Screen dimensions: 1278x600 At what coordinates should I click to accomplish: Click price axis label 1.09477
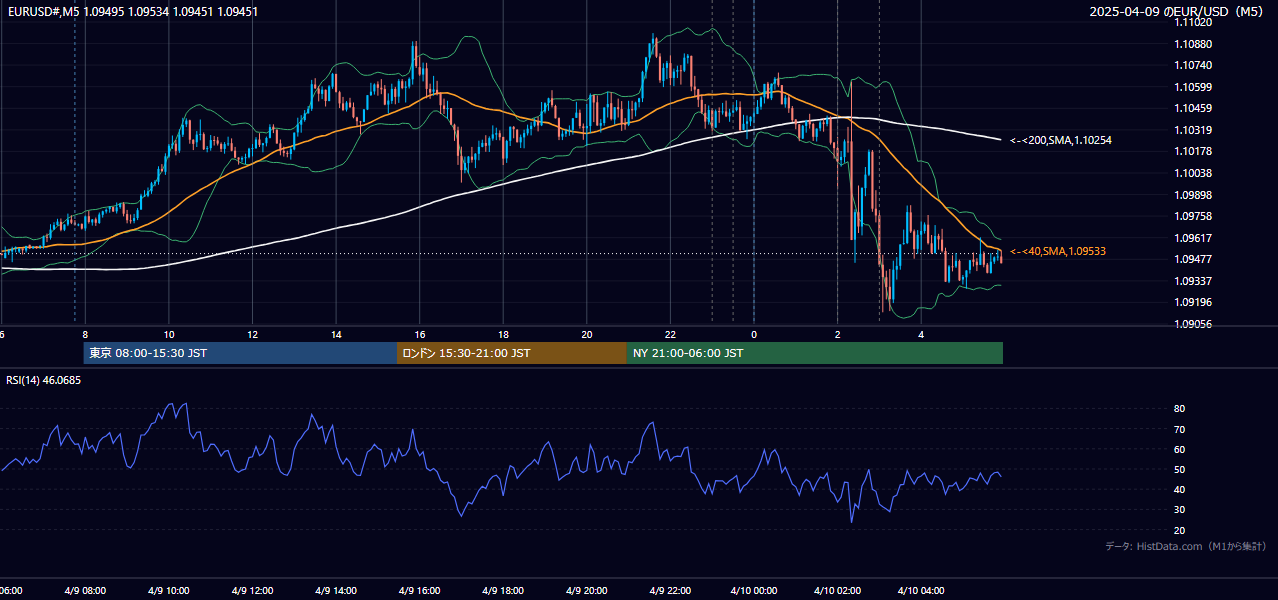(x=1194, y=259)
